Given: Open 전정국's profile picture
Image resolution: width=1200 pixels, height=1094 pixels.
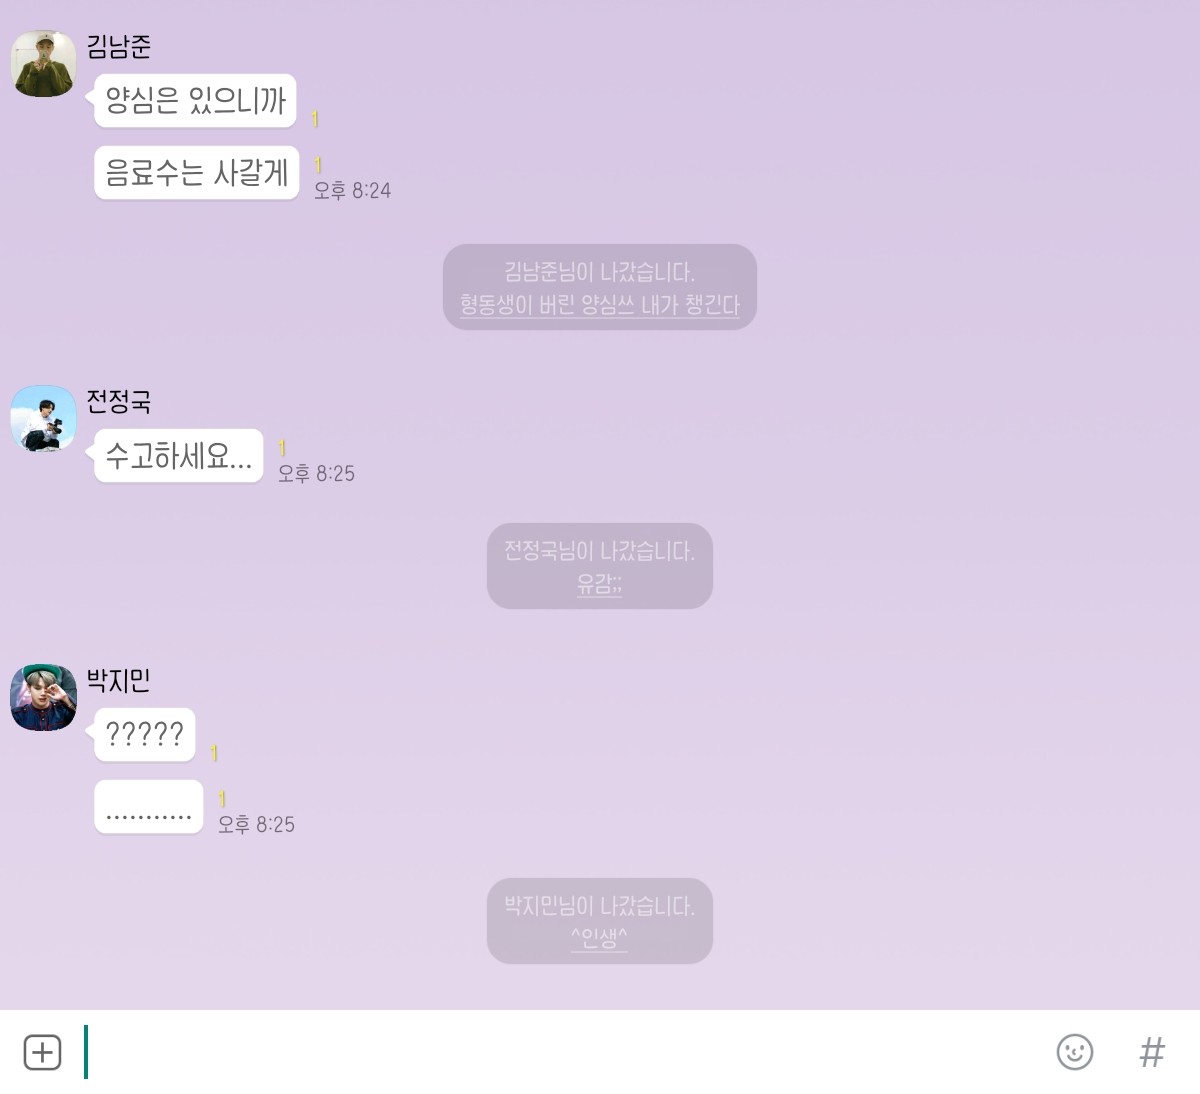Looking at the screenshot, I should click(43, 418).
